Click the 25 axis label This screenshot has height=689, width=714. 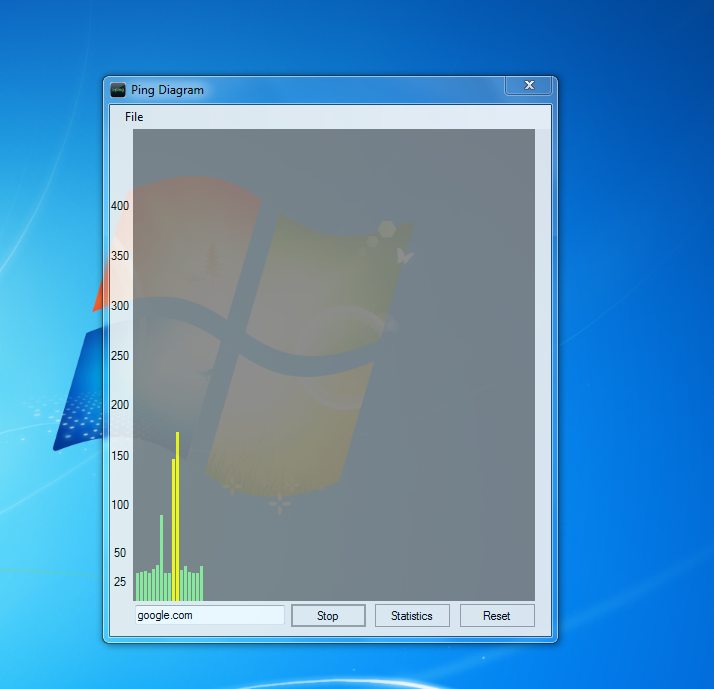[120, 582]
